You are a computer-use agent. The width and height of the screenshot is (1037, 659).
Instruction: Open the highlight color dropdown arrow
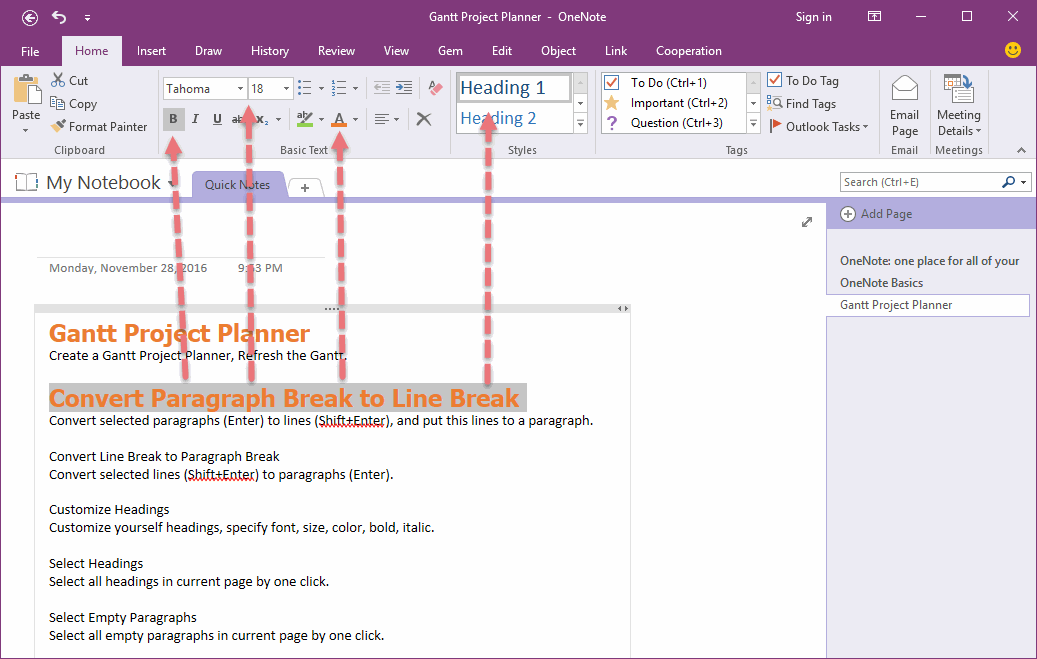(321, 120)
